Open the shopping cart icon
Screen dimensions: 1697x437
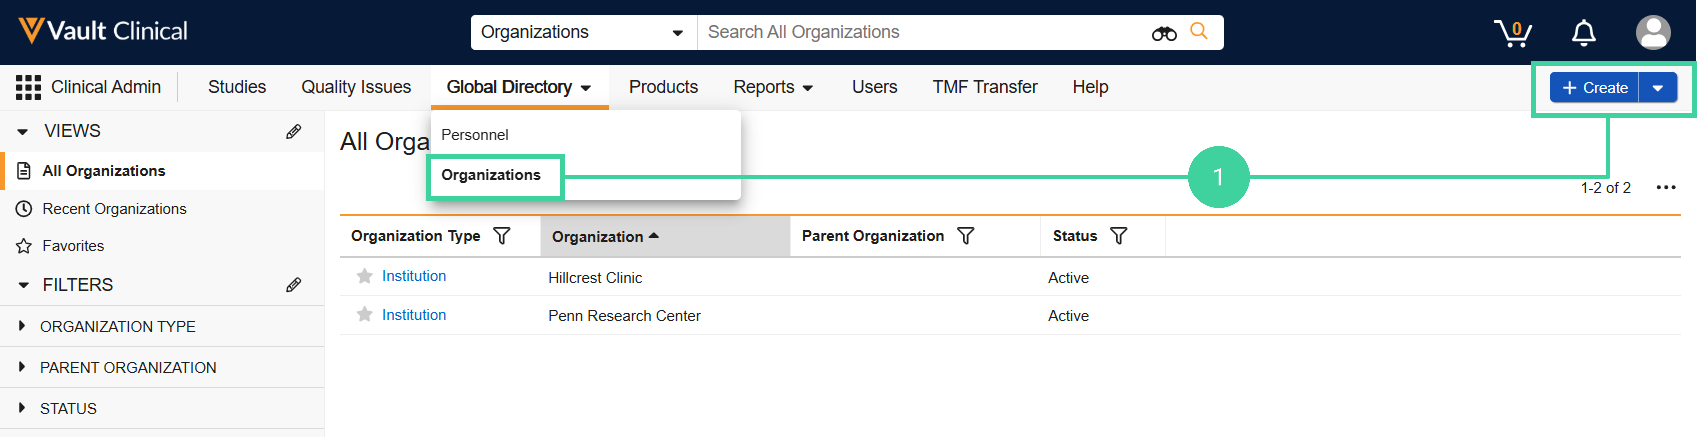click(1513, 33)
